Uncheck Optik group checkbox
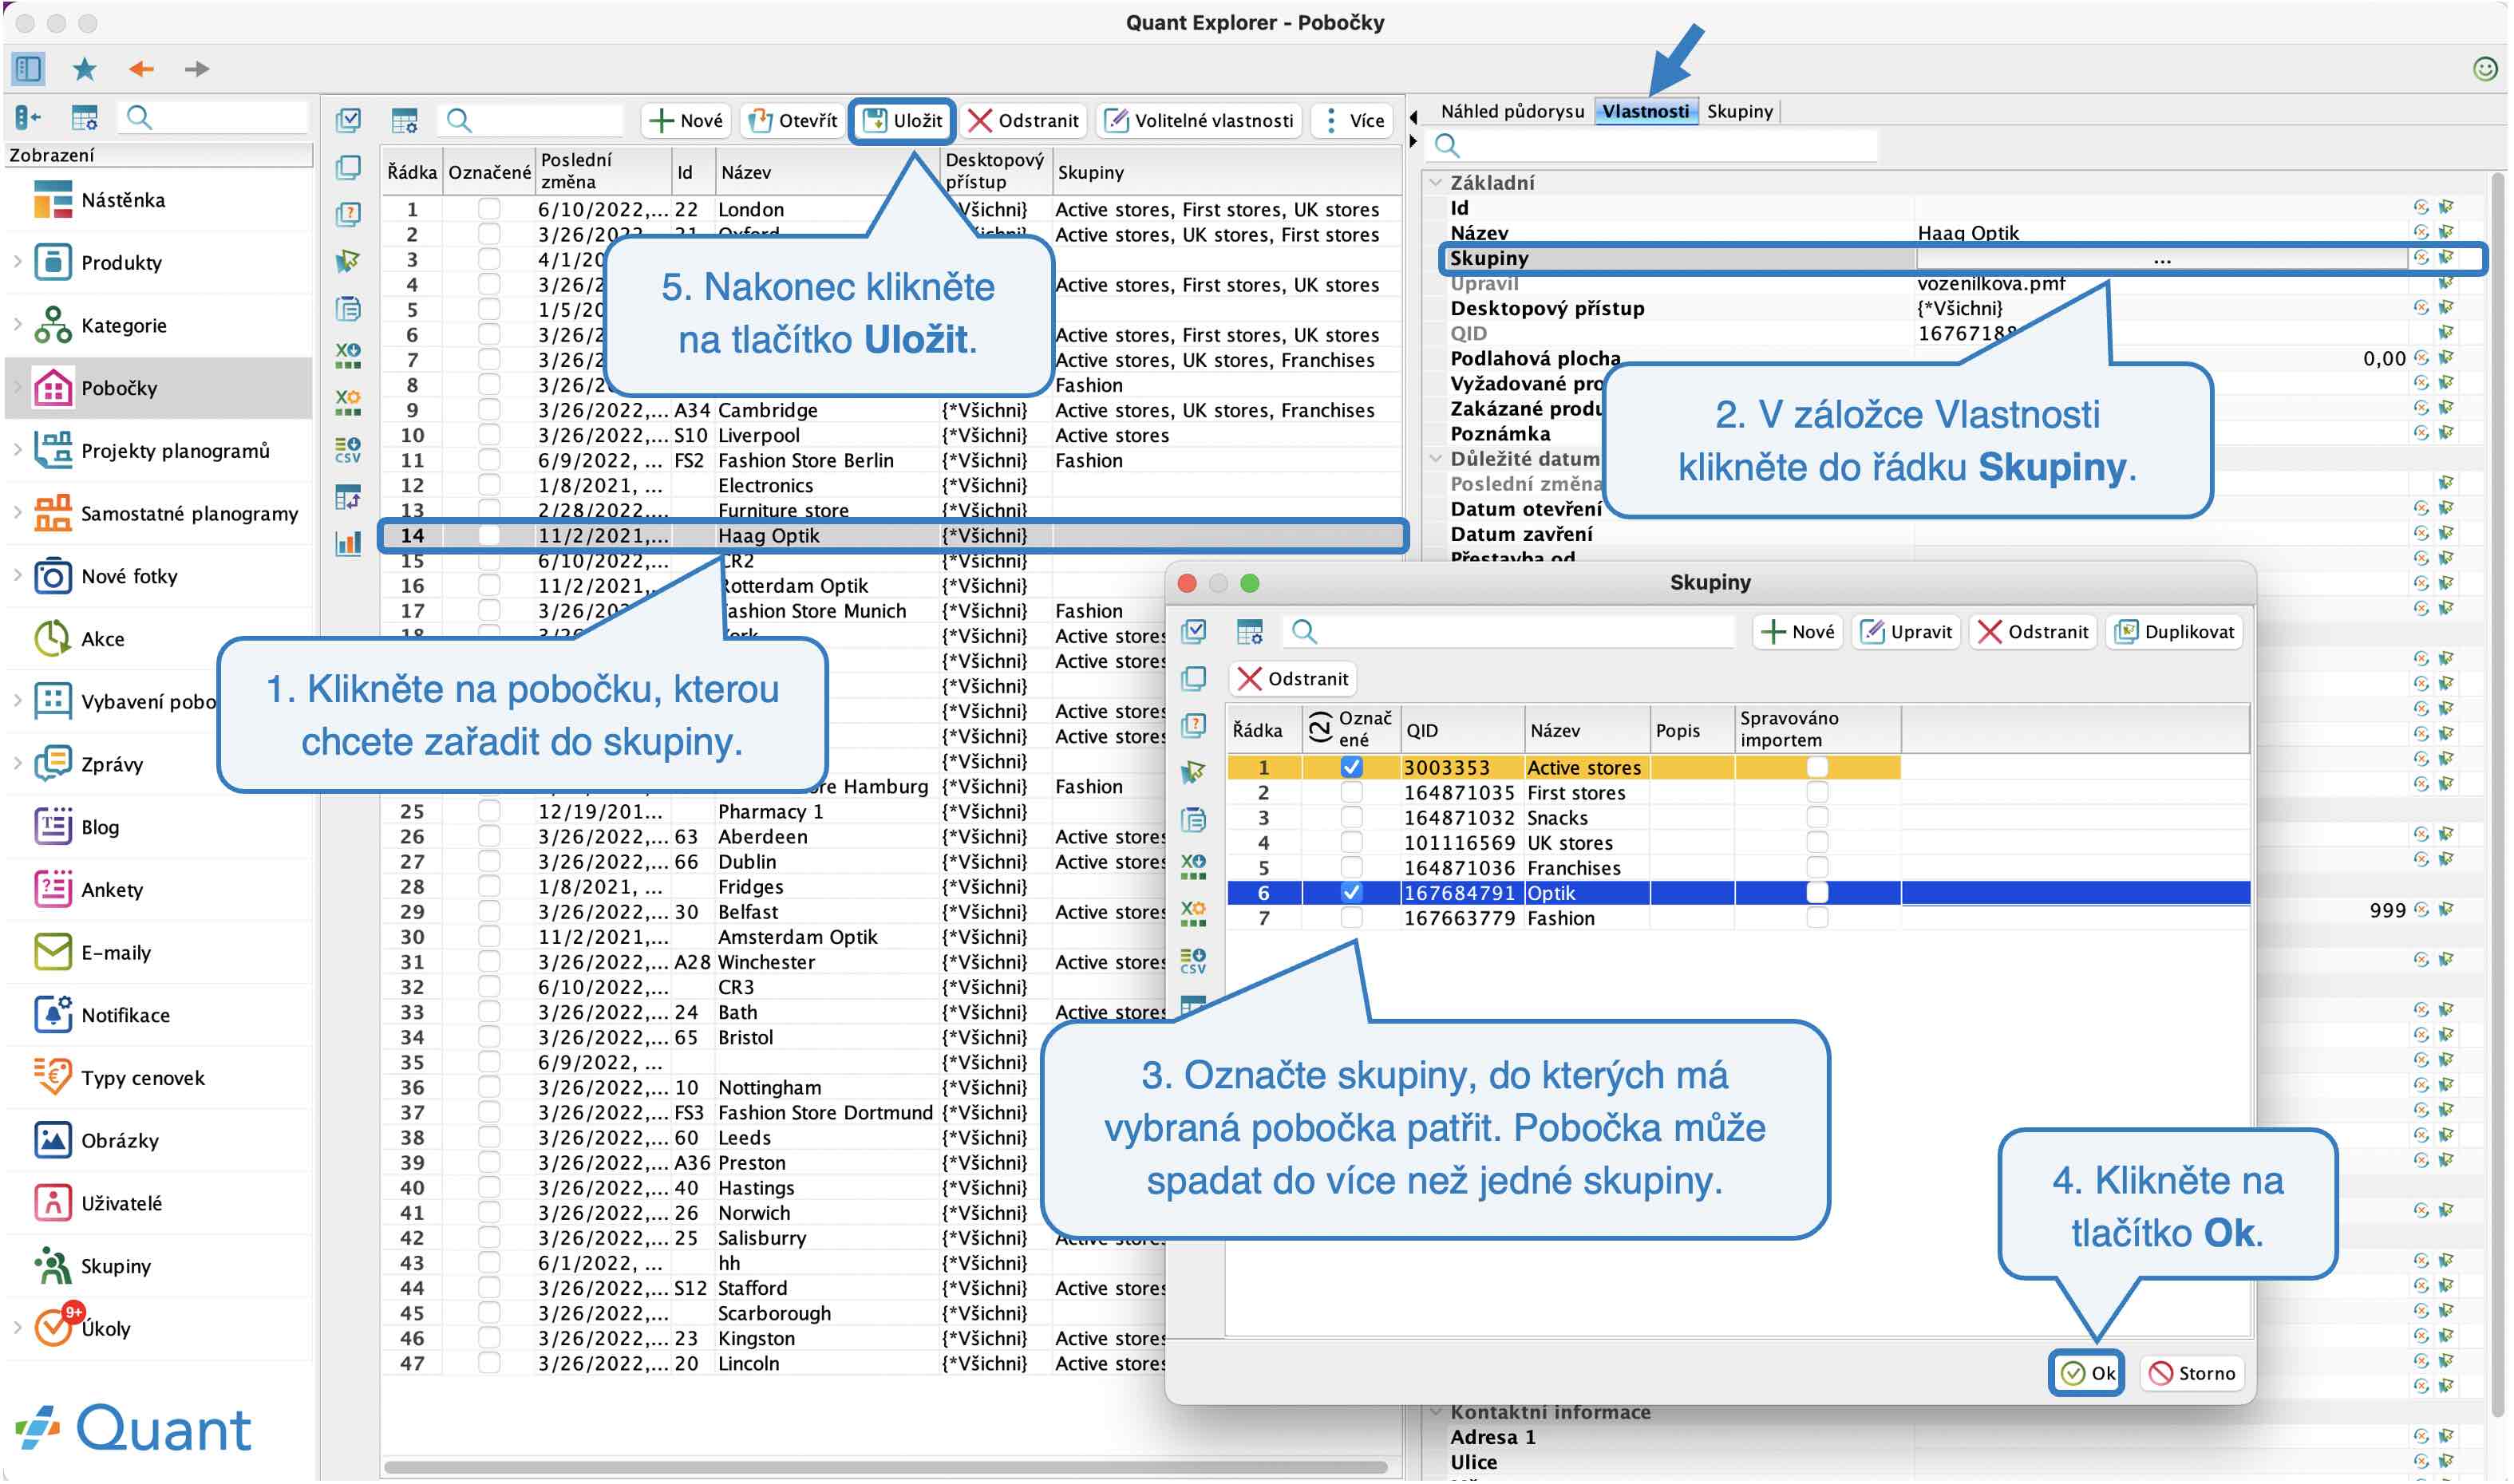The width and height of the screenshot is (2514, 1484). [x=1352, y=893]
